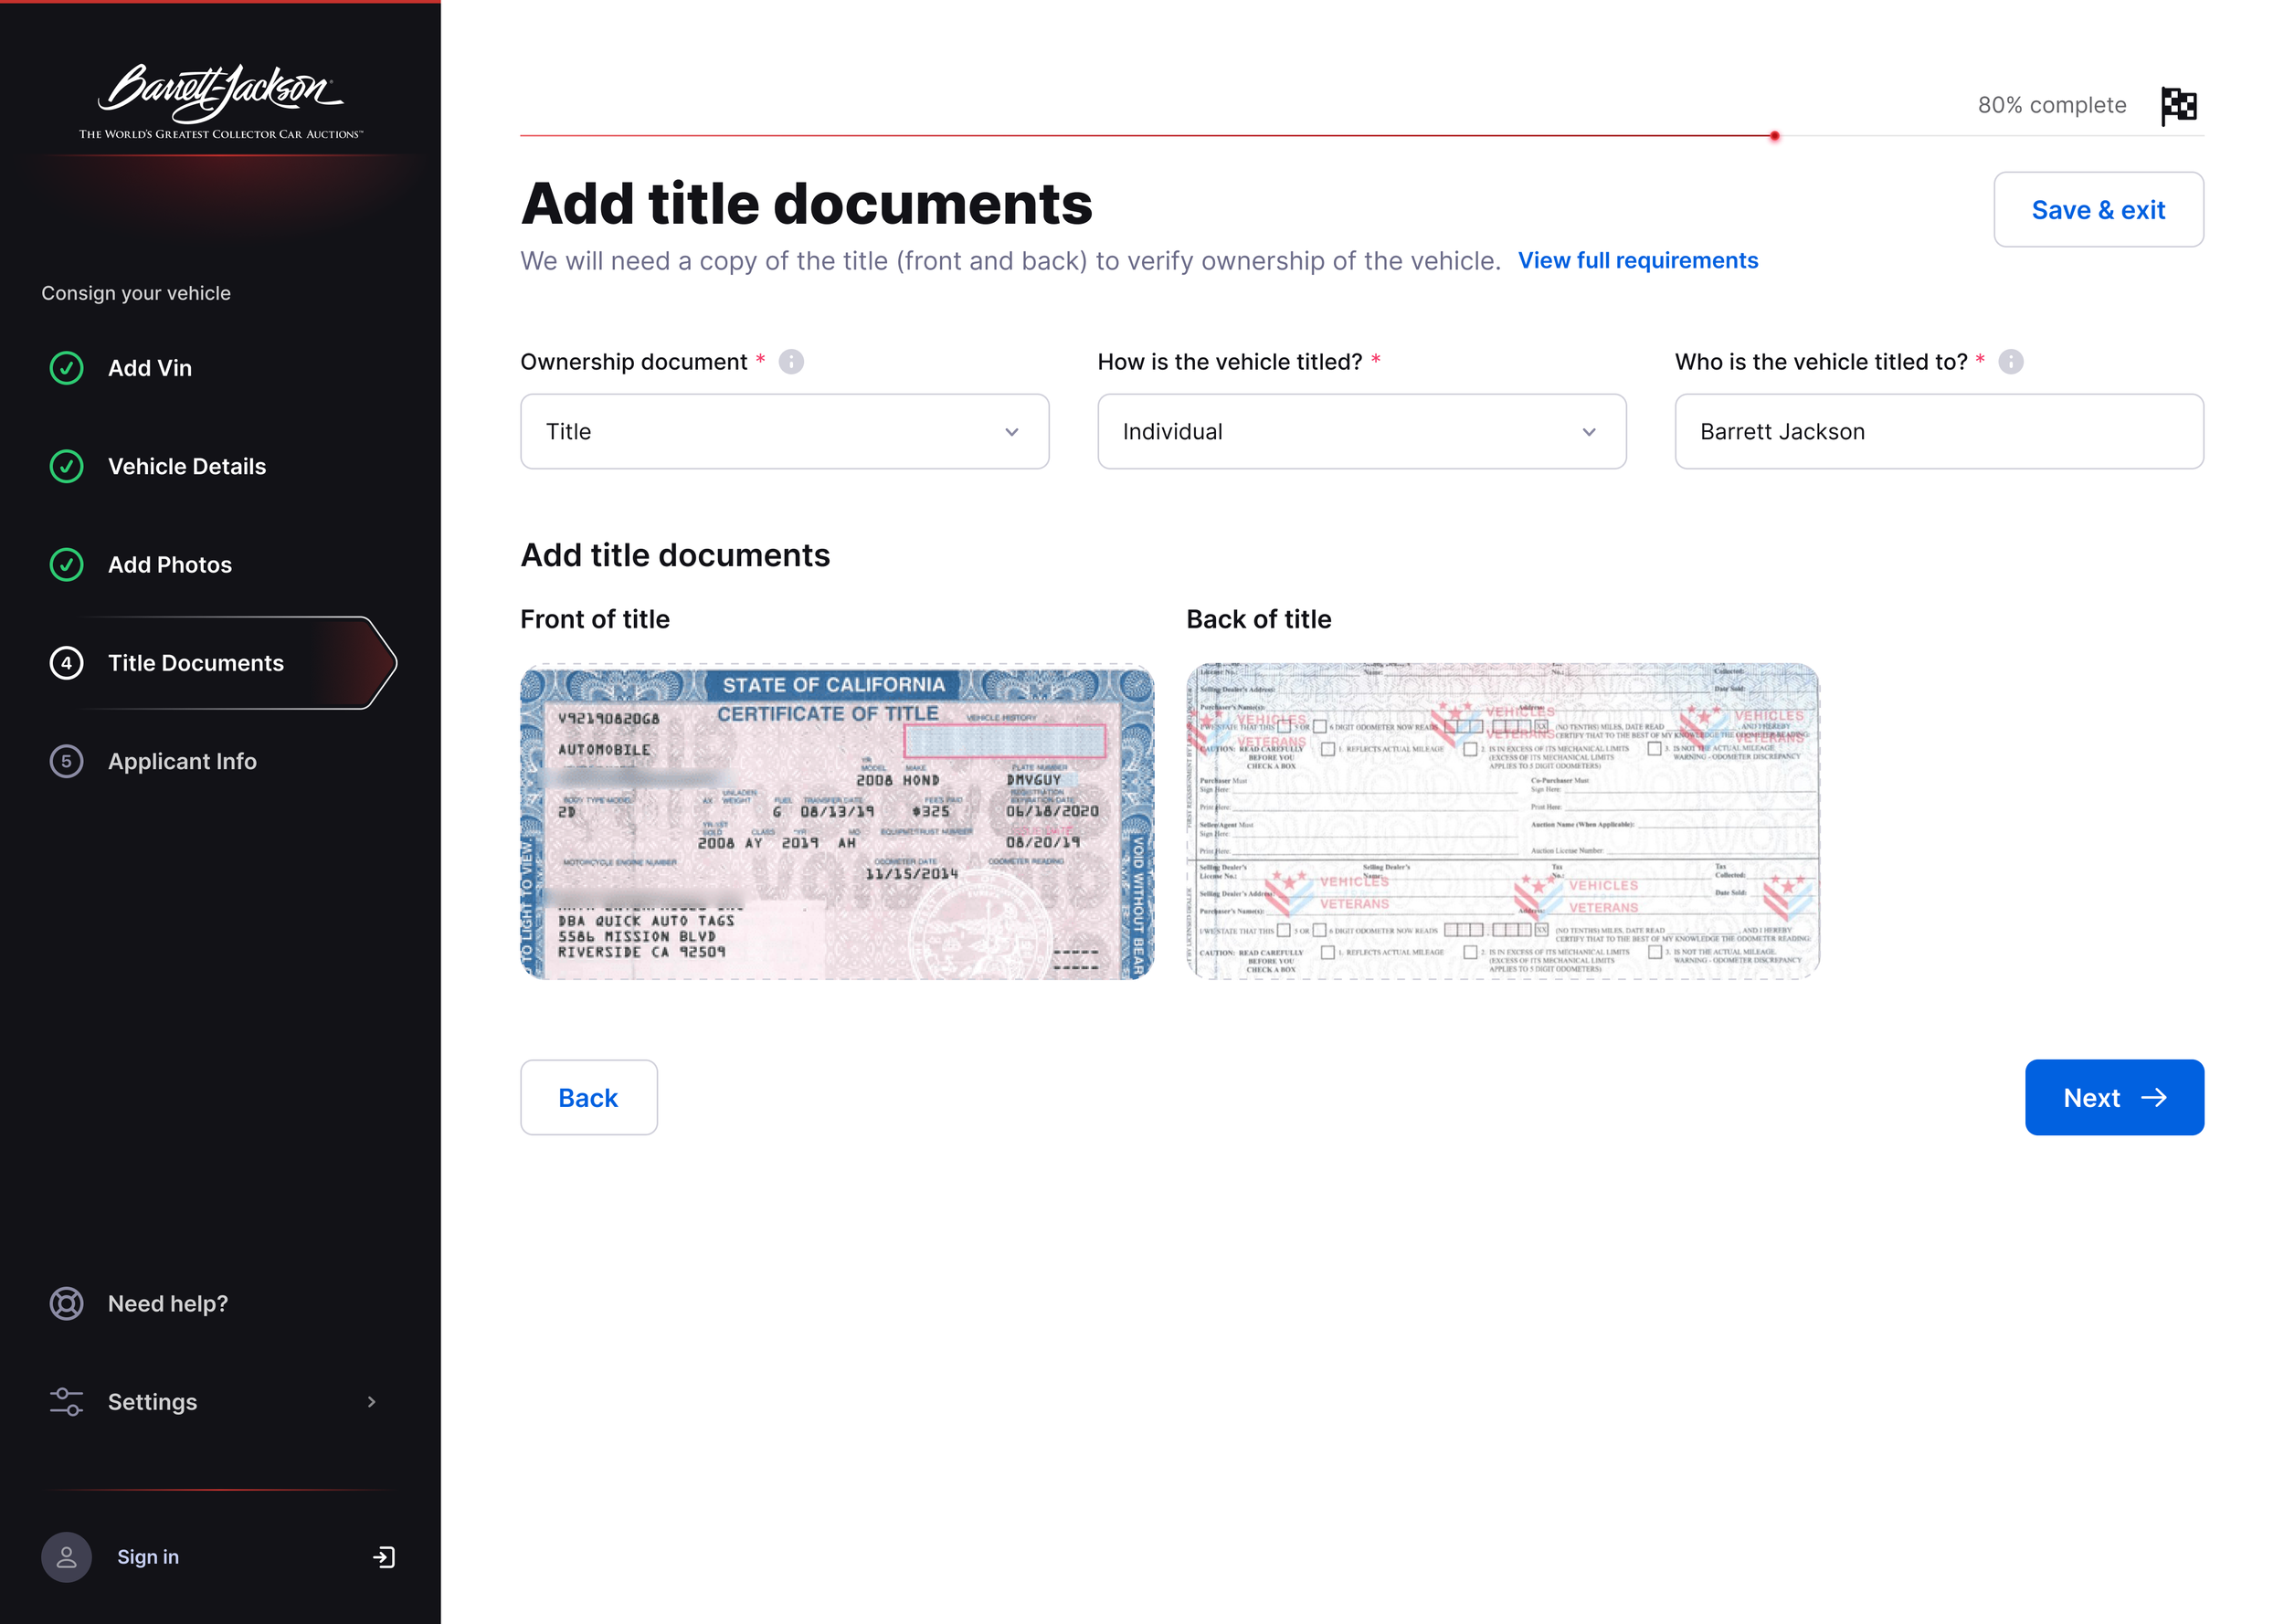Click the Save & exit button
This screenshot has width=2284, height=1624.
(2098, 210)
